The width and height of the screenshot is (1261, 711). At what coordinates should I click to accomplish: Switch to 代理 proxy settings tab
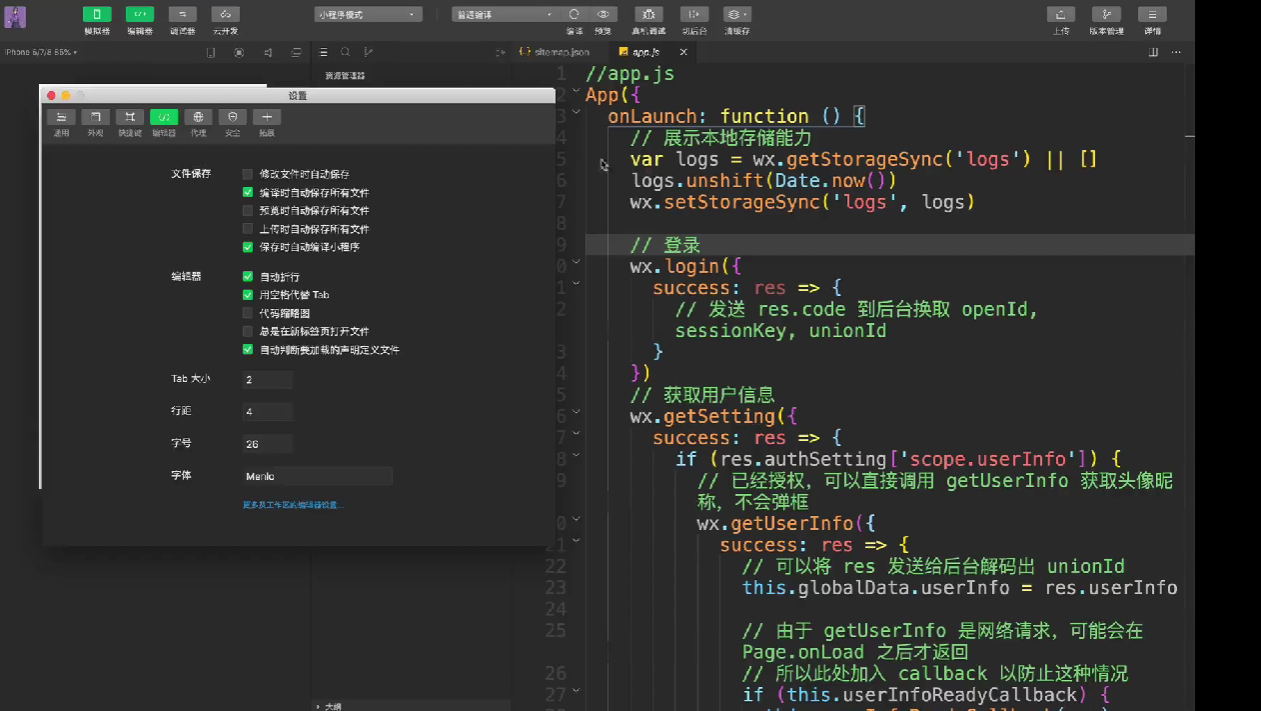198,123
